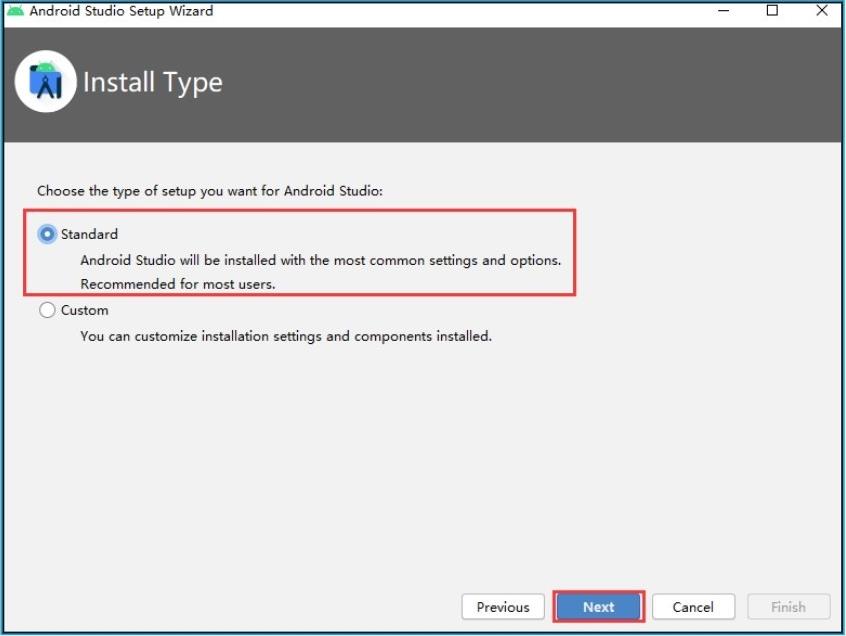Click the Android icon in the title bar
This screenshot has width=846, height=636.
coord(15,11)
